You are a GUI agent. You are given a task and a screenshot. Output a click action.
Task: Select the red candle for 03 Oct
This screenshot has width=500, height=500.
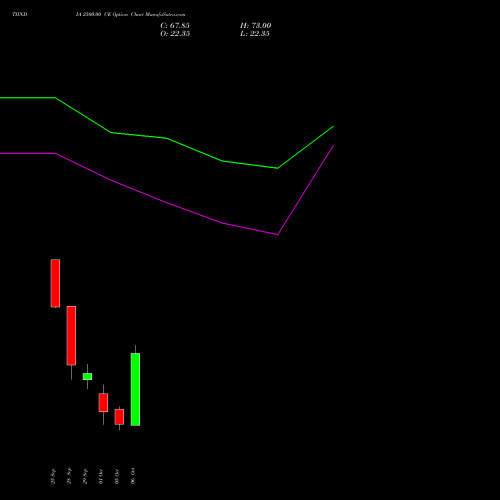(x=119, y=417)
